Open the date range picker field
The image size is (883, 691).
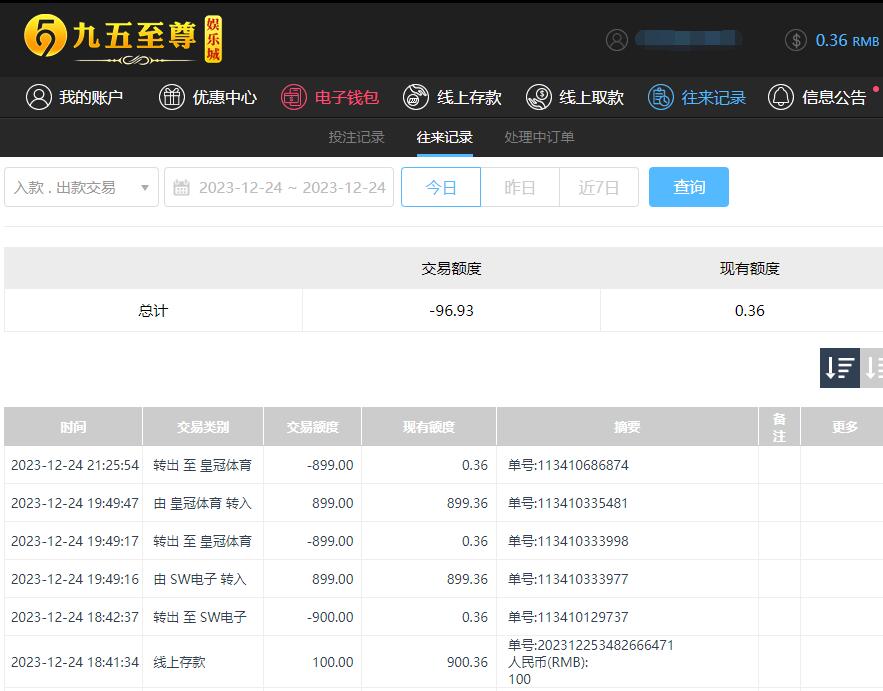pyautogui.click(x=279, y=187)
